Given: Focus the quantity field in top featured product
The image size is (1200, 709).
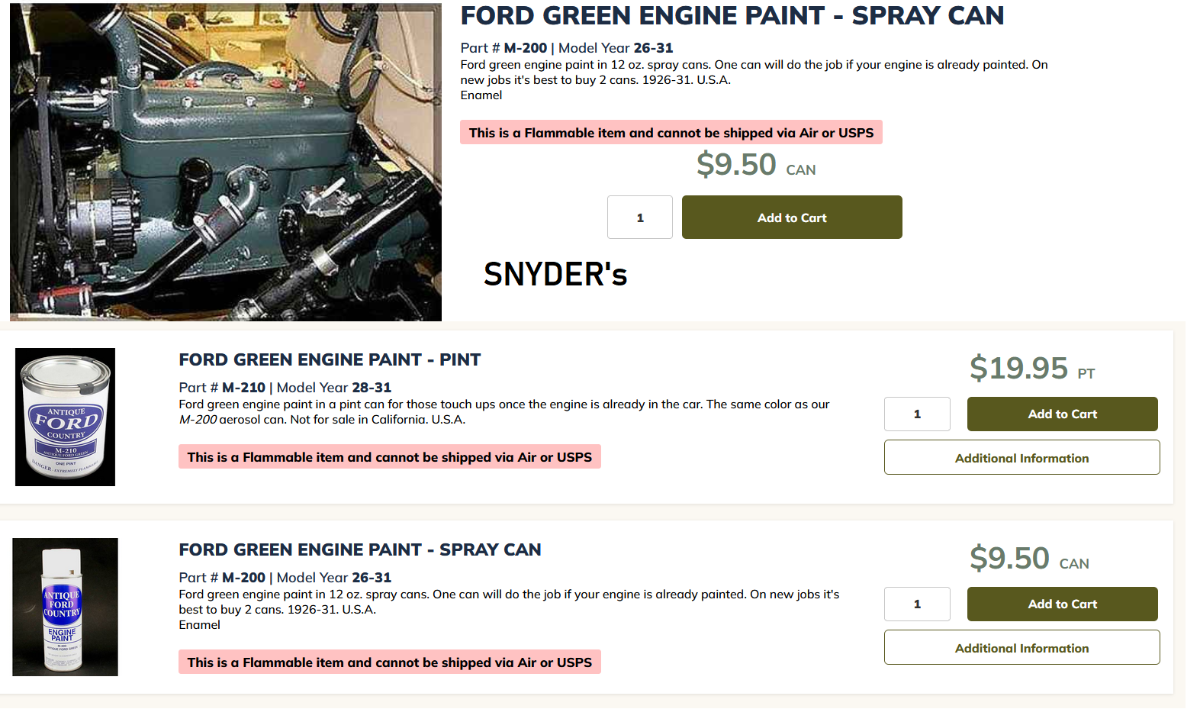Looking at the screenshot, I should pos(640,217).
